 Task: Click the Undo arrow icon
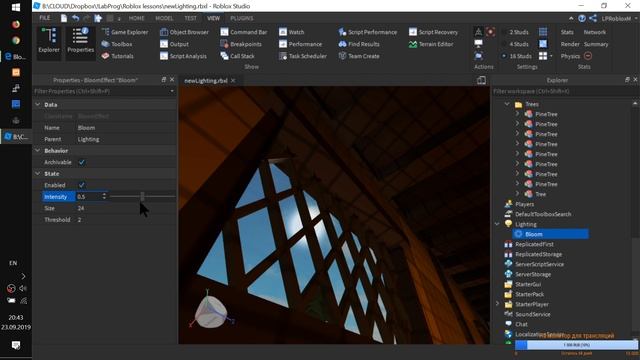tap(76, 18)
